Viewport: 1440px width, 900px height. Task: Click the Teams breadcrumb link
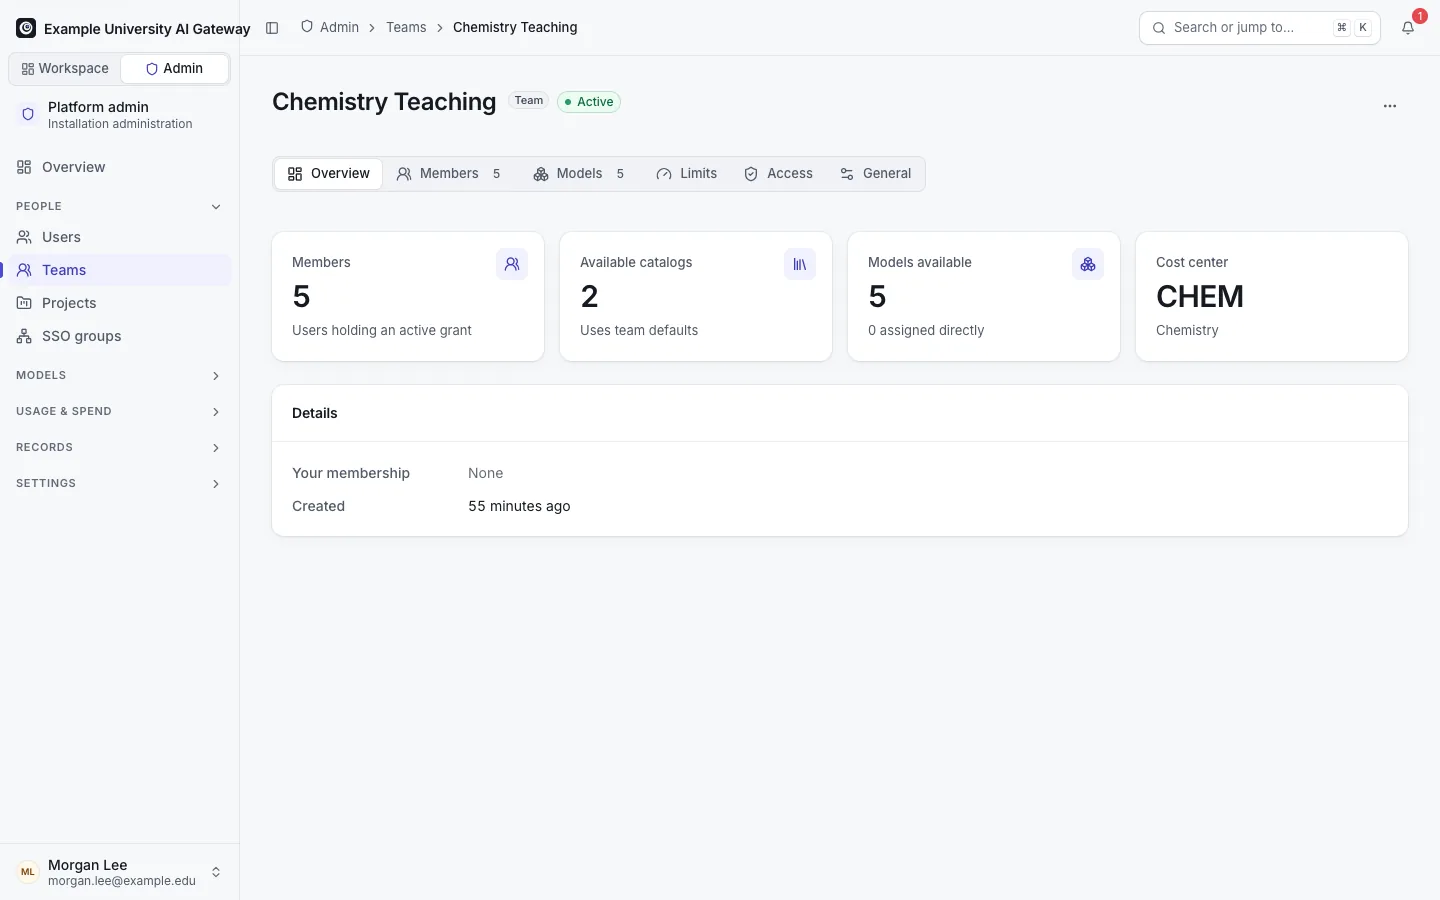(406, 27)
